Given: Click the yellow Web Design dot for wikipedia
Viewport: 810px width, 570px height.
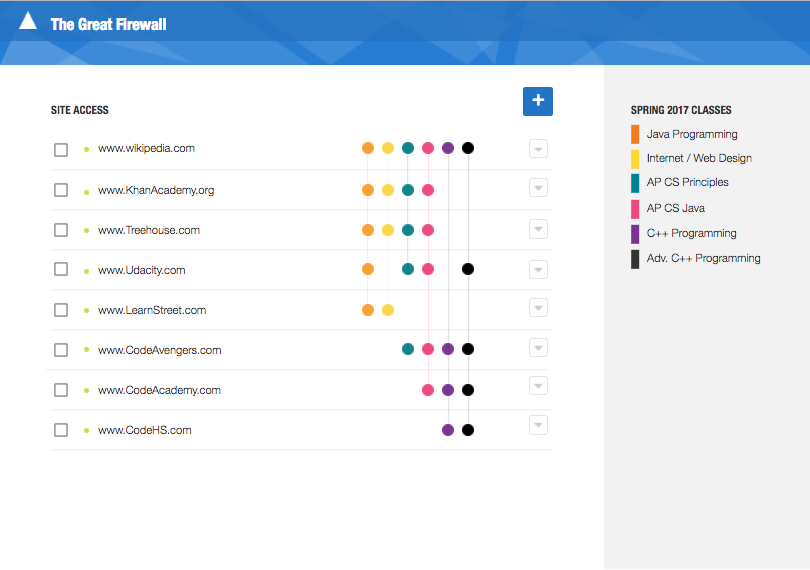Looking at the screenshot, I should (388, 148).
